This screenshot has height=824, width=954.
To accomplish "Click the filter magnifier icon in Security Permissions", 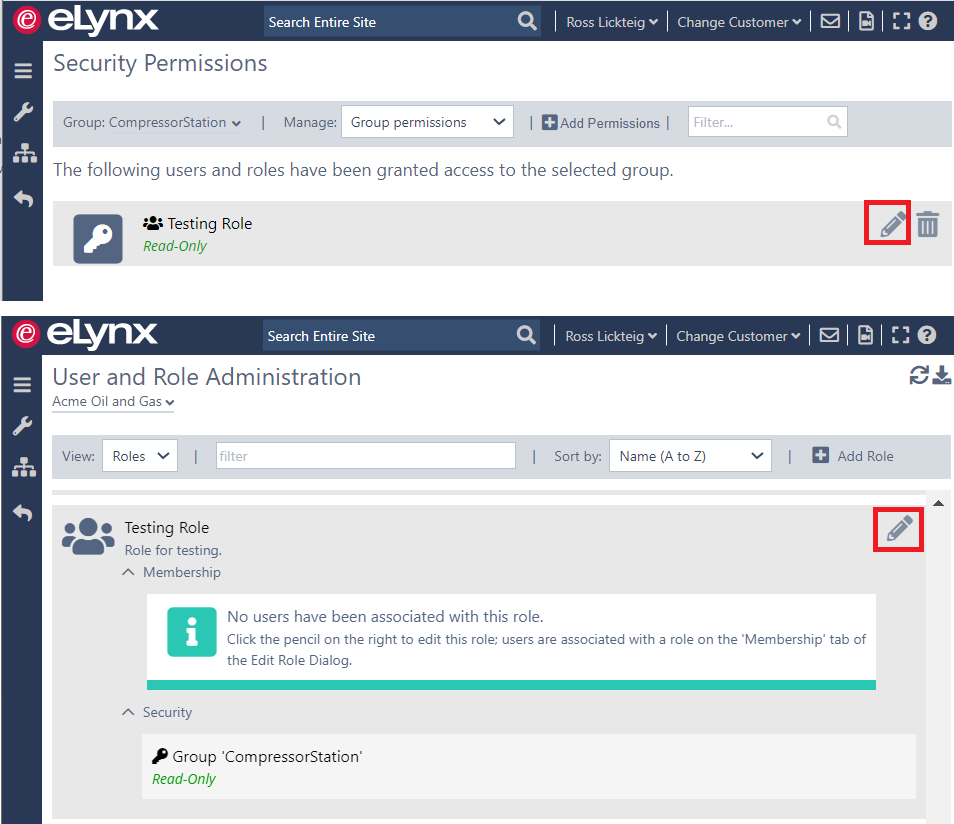I will pos(834,122).
